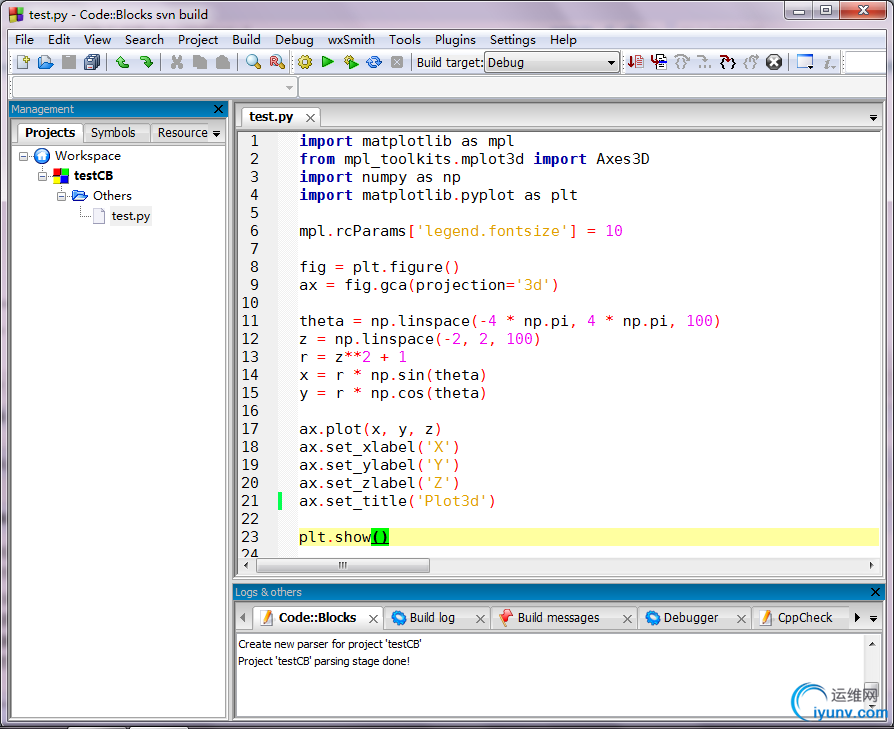The height and width of the screenshot is (729, 894).
Task: Click line 21 ax.set_title code line
Action: click(x=397, y=501)
